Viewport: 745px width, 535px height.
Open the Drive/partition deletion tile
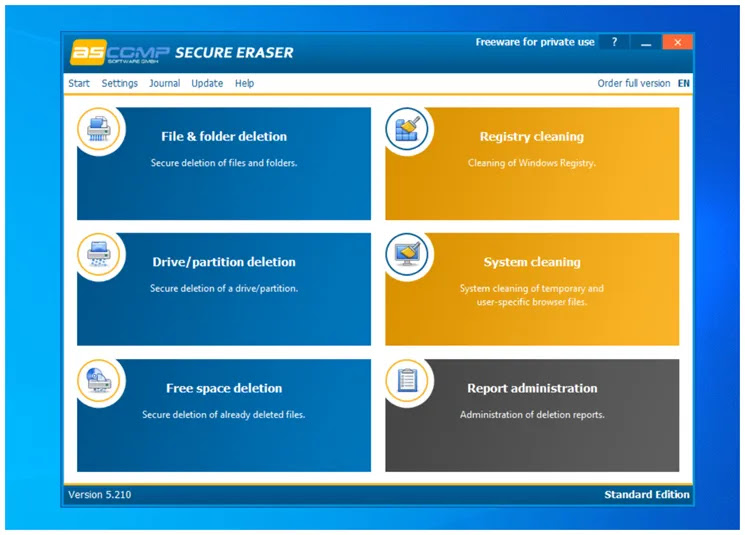[224, 289]
